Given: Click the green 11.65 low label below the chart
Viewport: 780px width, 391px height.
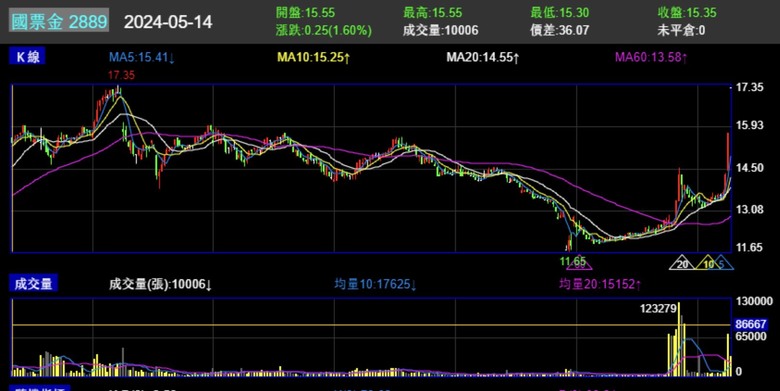Looking at the screenshot, I should pyautogui.click(x=573, y=261).
